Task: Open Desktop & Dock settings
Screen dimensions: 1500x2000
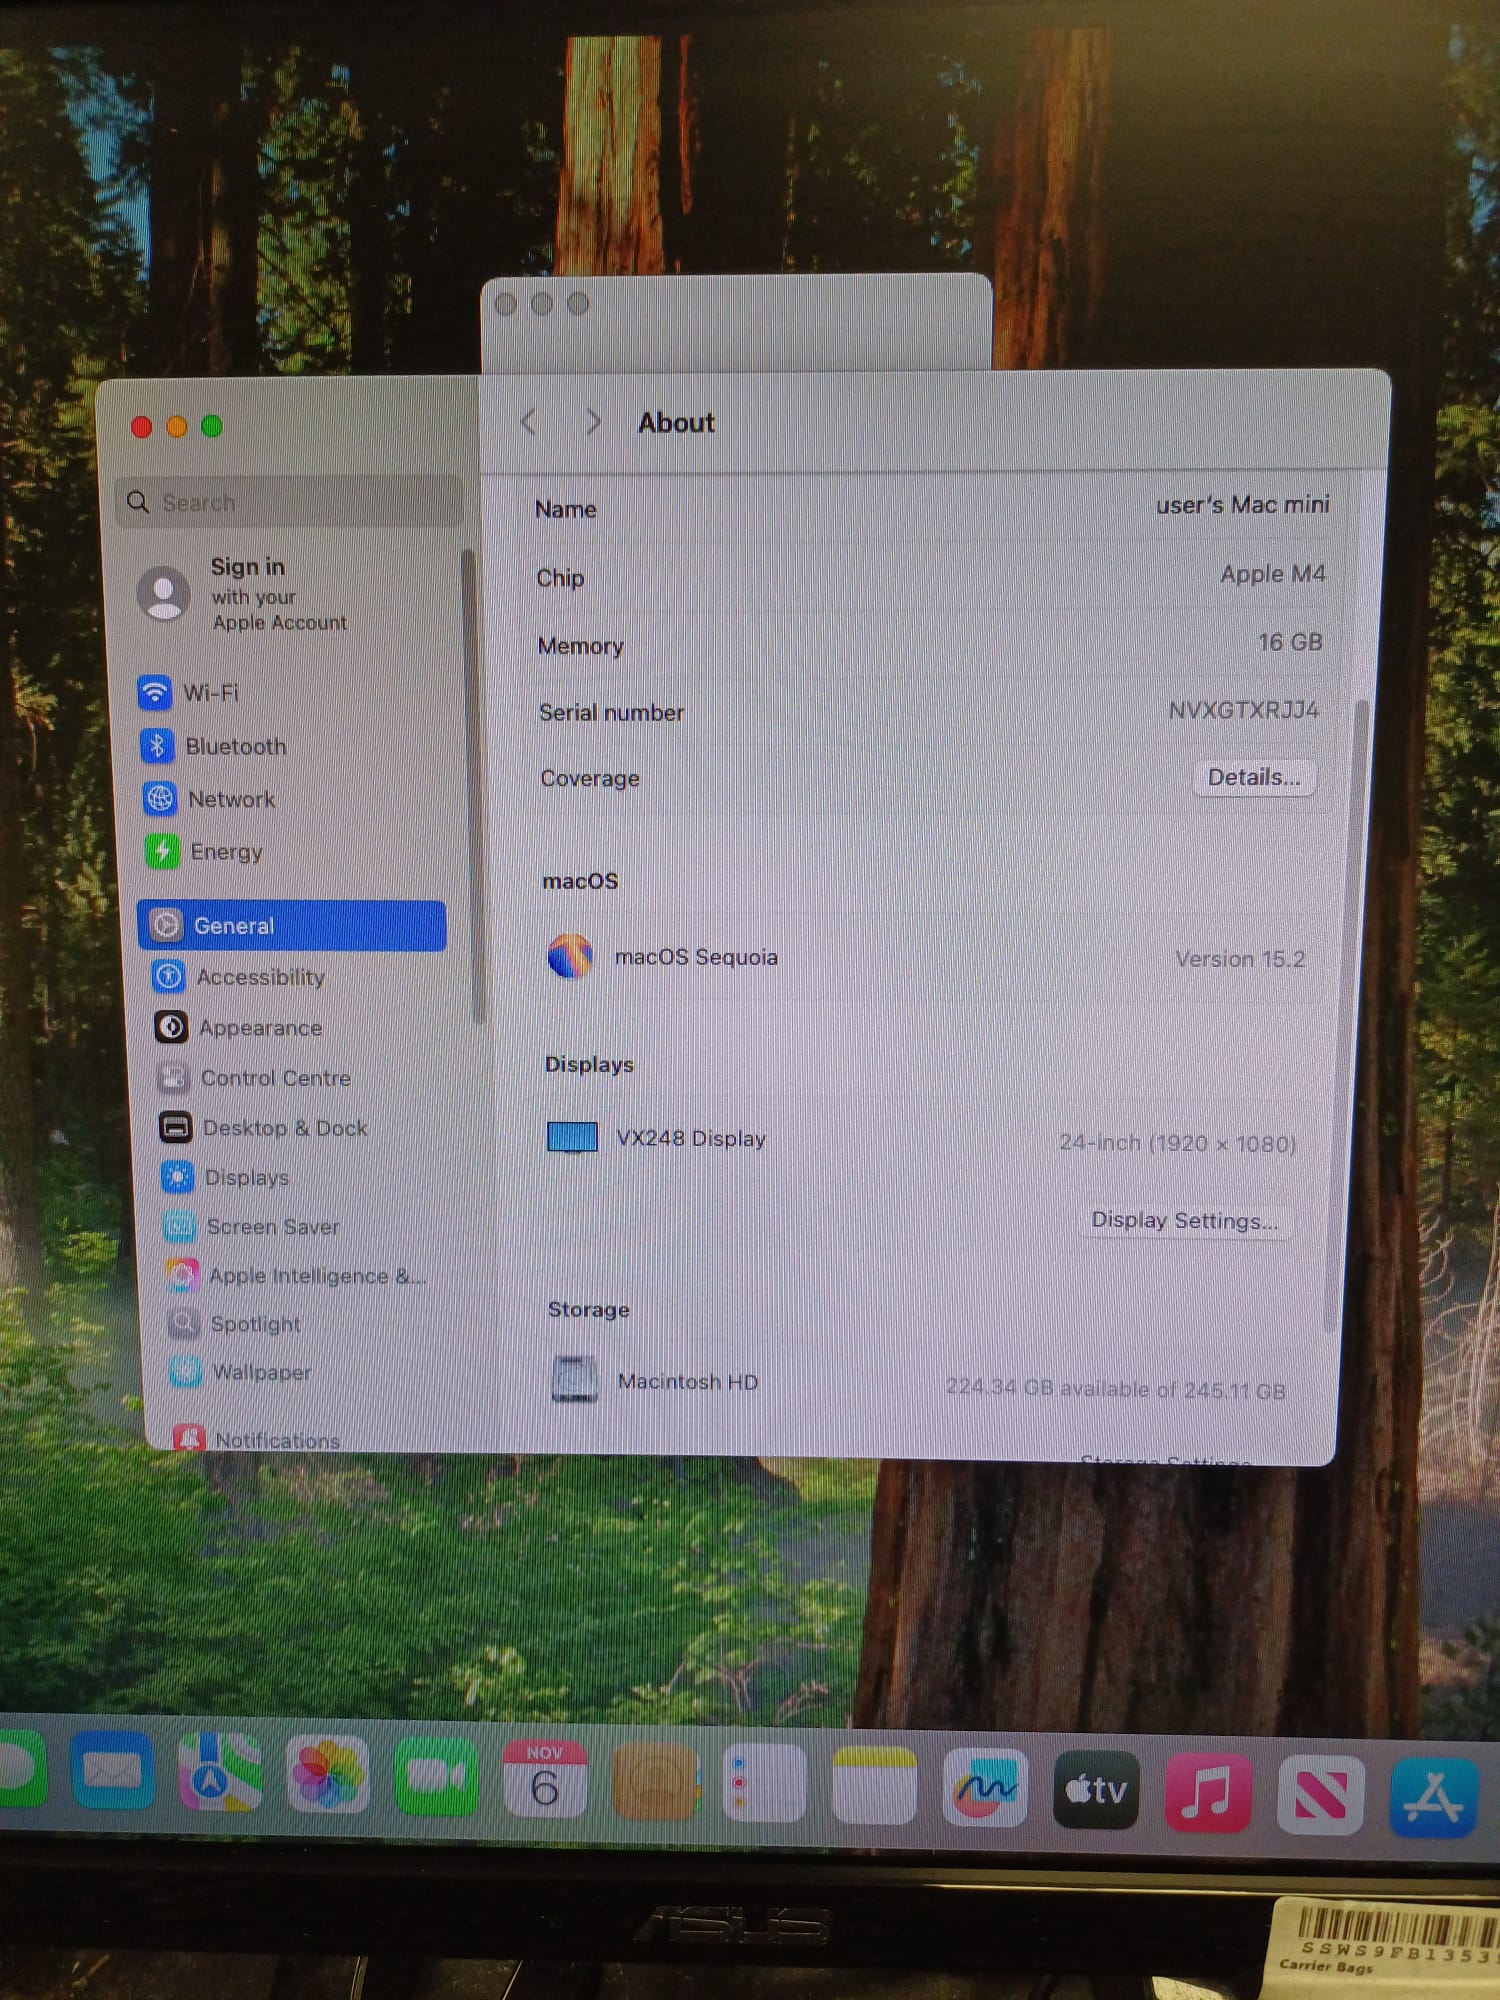Action: point(284,1128)
